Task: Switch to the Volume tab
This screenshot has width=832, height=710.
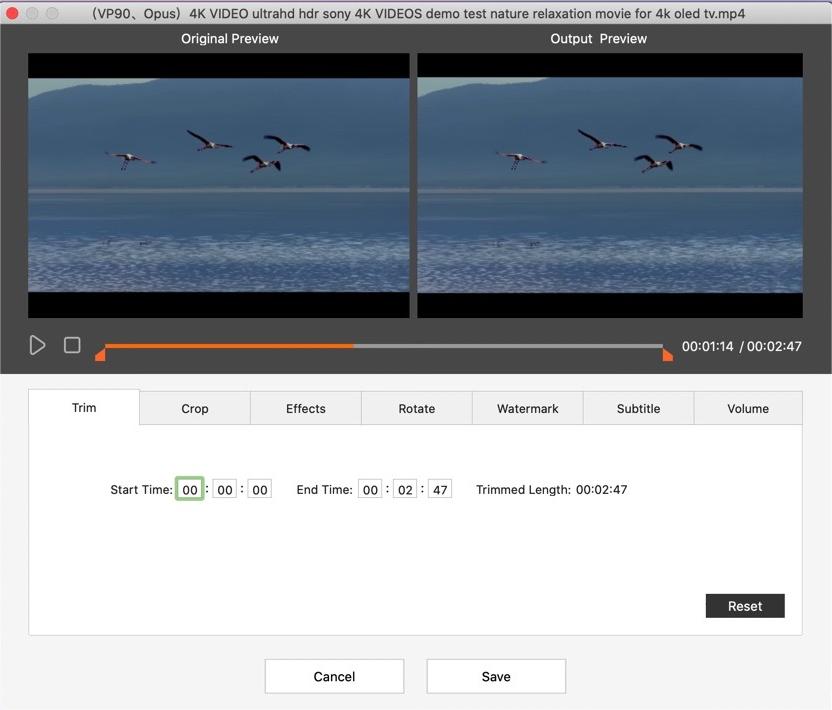Action: tap(748, 408)
